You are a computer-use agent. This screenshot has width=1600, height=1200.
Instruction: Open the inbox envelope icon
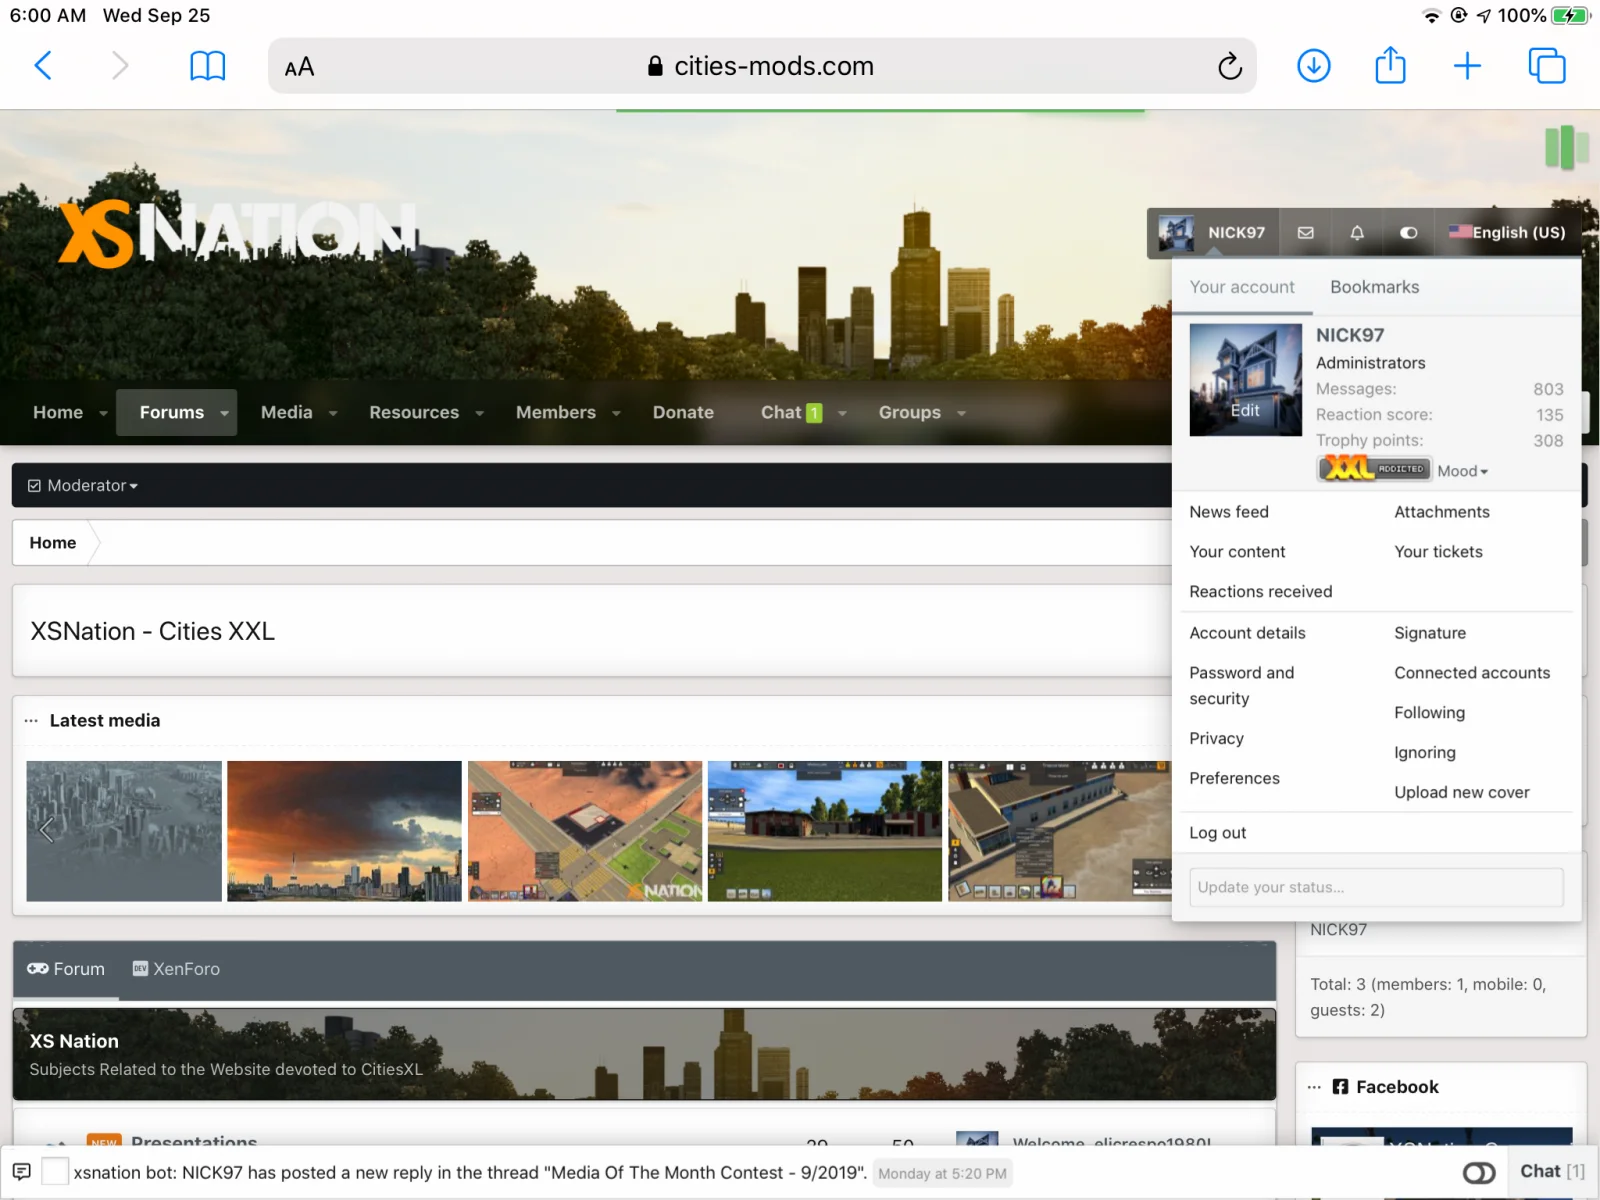point(1306,232)
